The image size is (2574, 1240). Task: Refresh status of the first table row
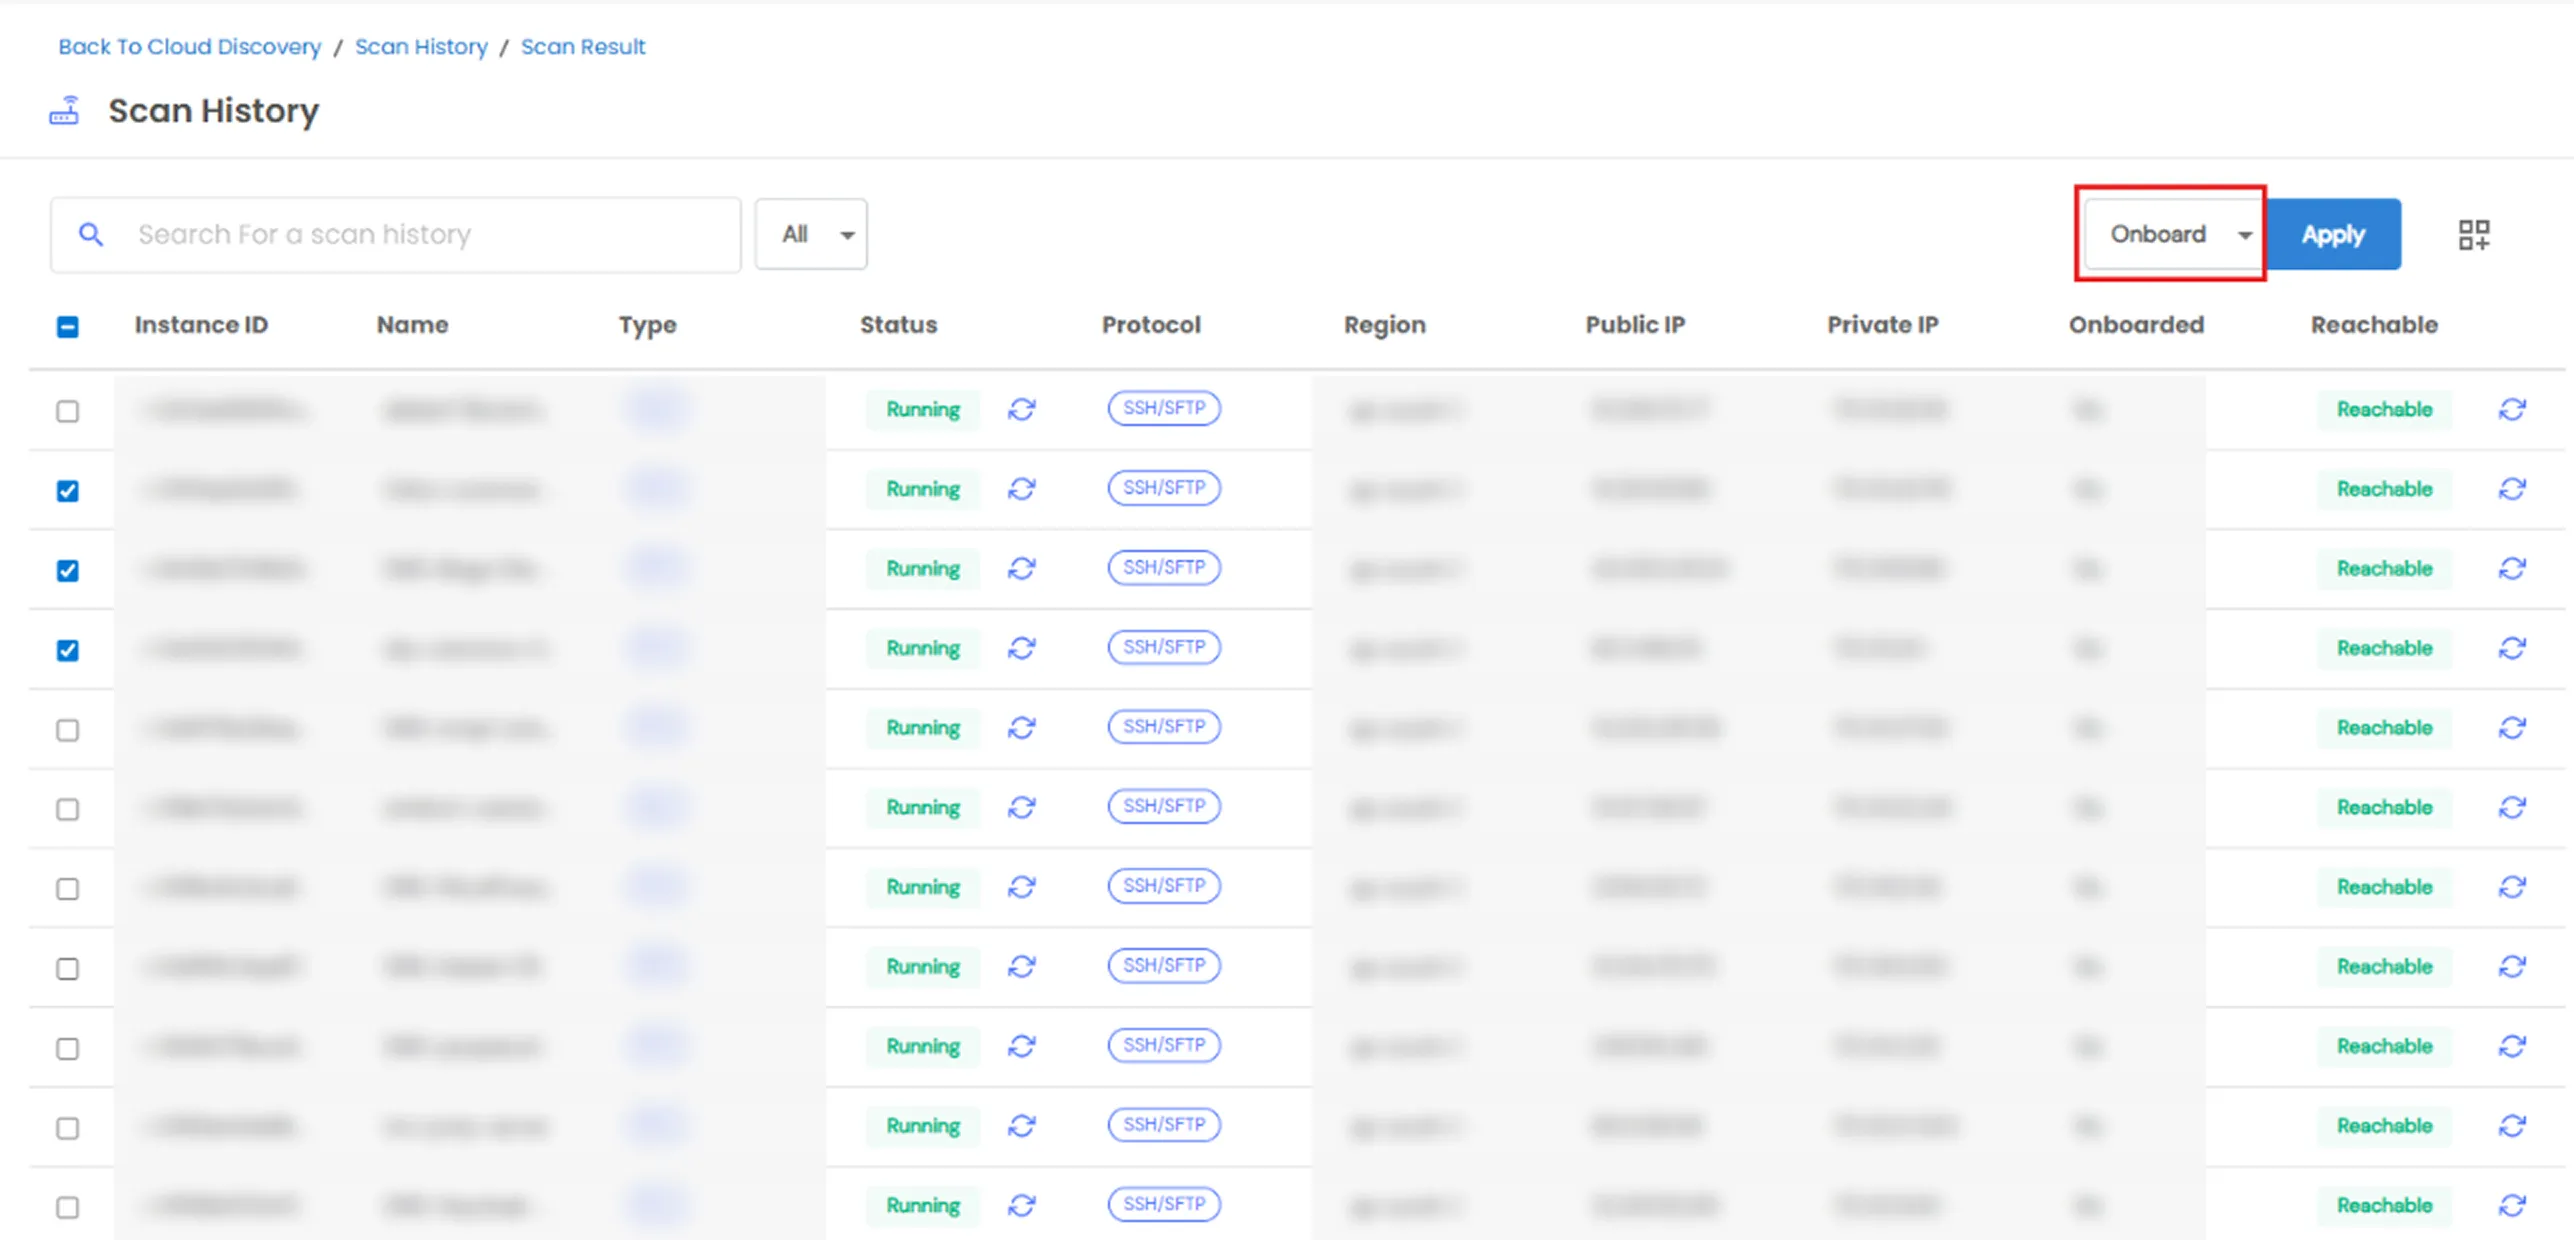pyautogui.click(x=1021, y=409)
